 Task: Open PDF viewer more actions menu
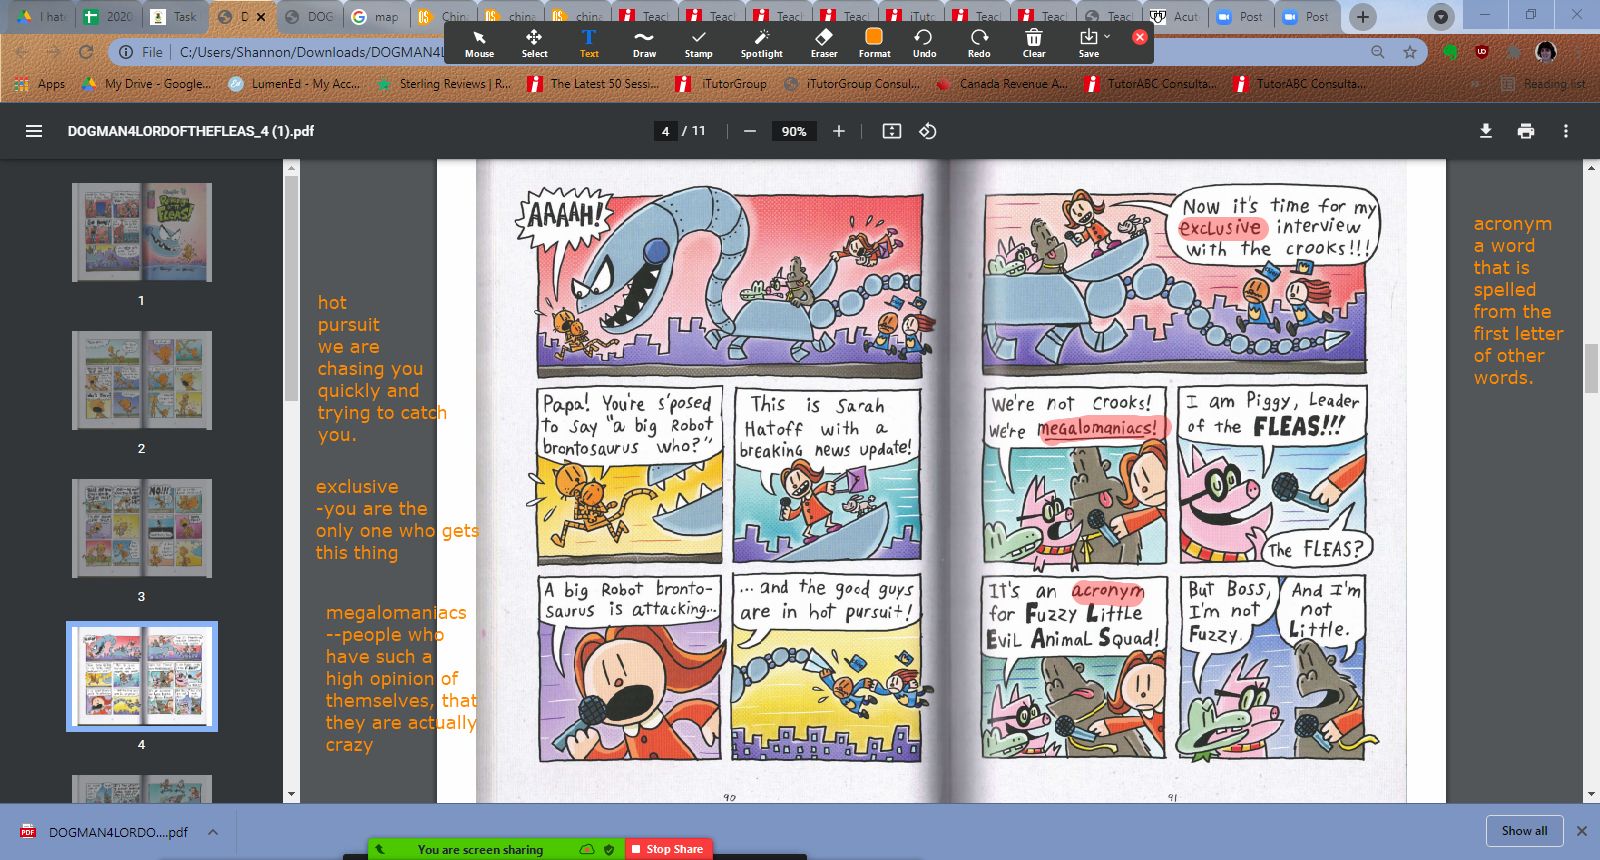click(1566, 131)
